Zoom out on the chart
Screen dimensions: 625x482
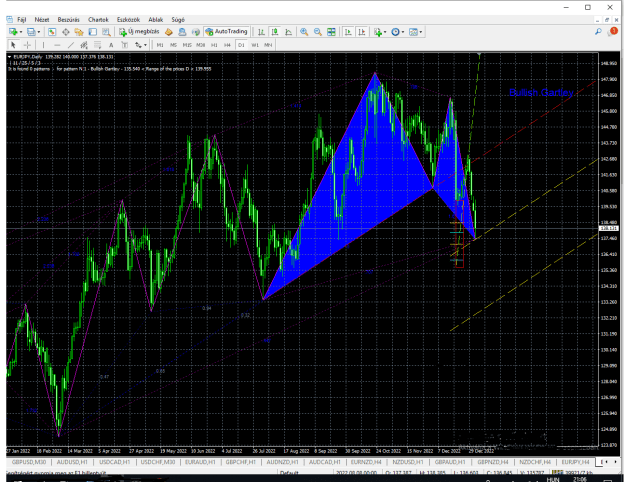coord(318,32)
